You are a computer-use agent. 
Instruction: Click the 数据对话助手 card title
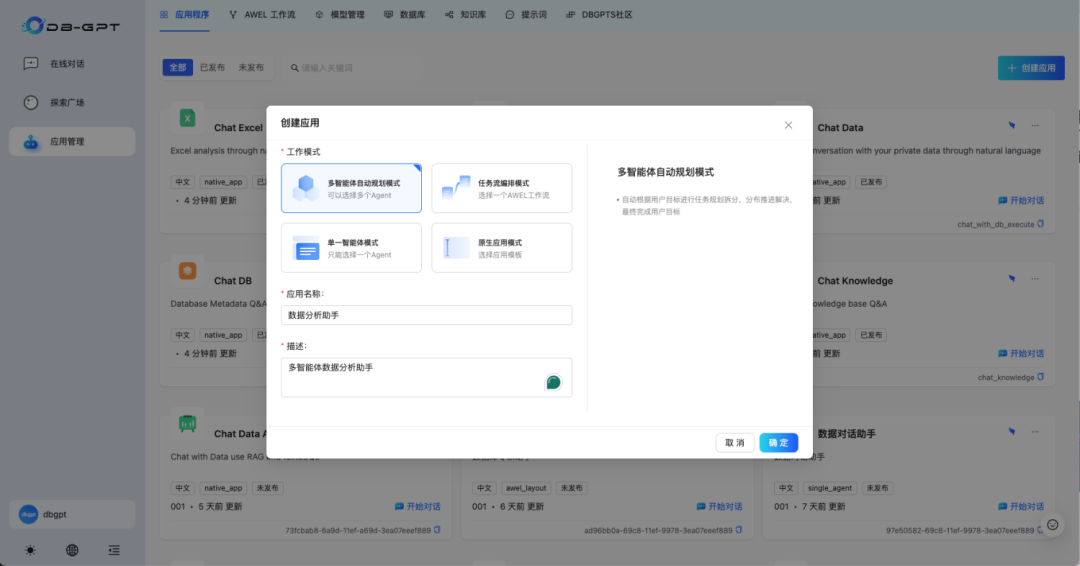[847, 434]
